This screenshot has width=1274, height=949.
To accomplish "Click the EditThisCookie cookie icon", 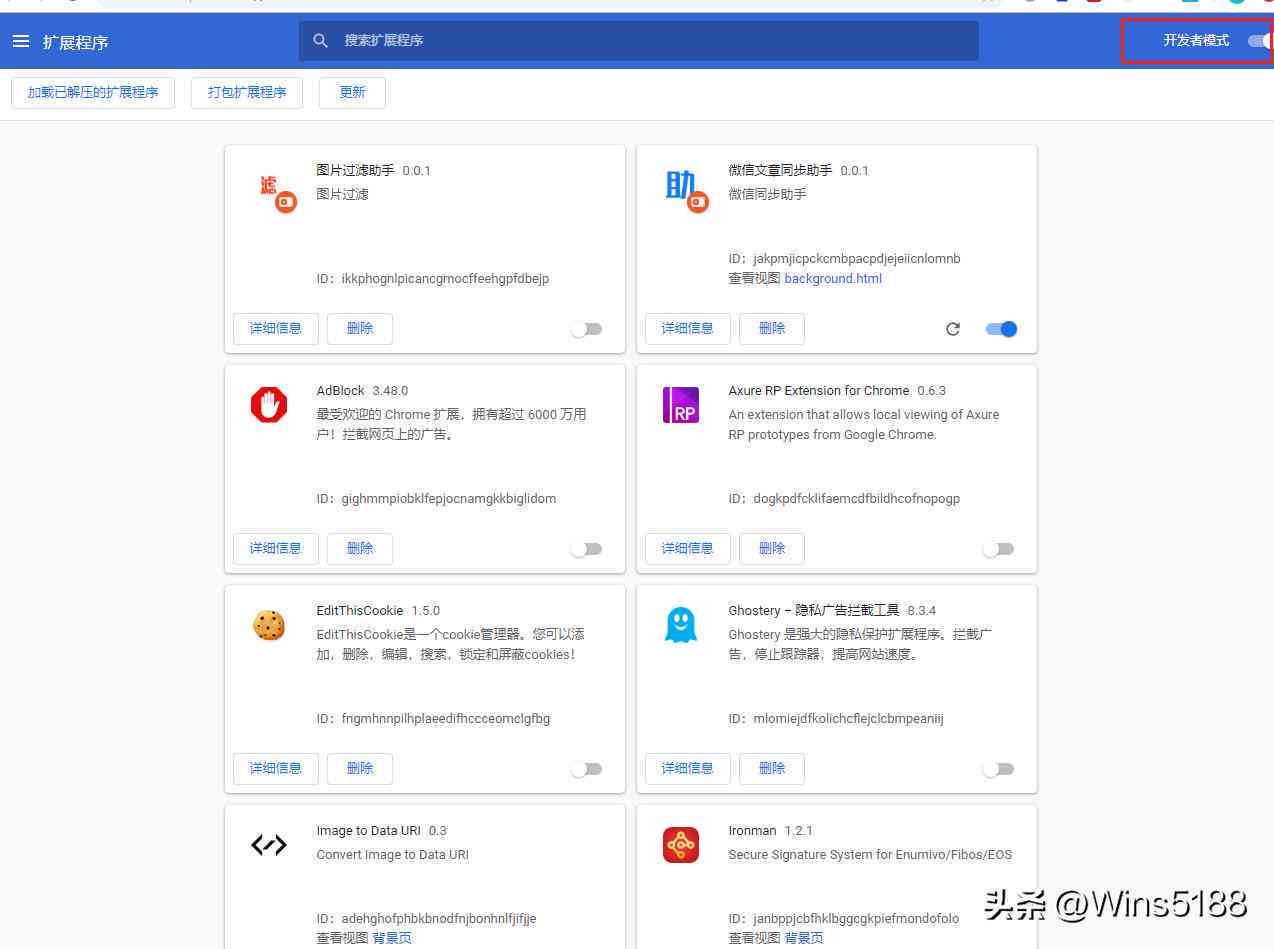I will point(269,625).
